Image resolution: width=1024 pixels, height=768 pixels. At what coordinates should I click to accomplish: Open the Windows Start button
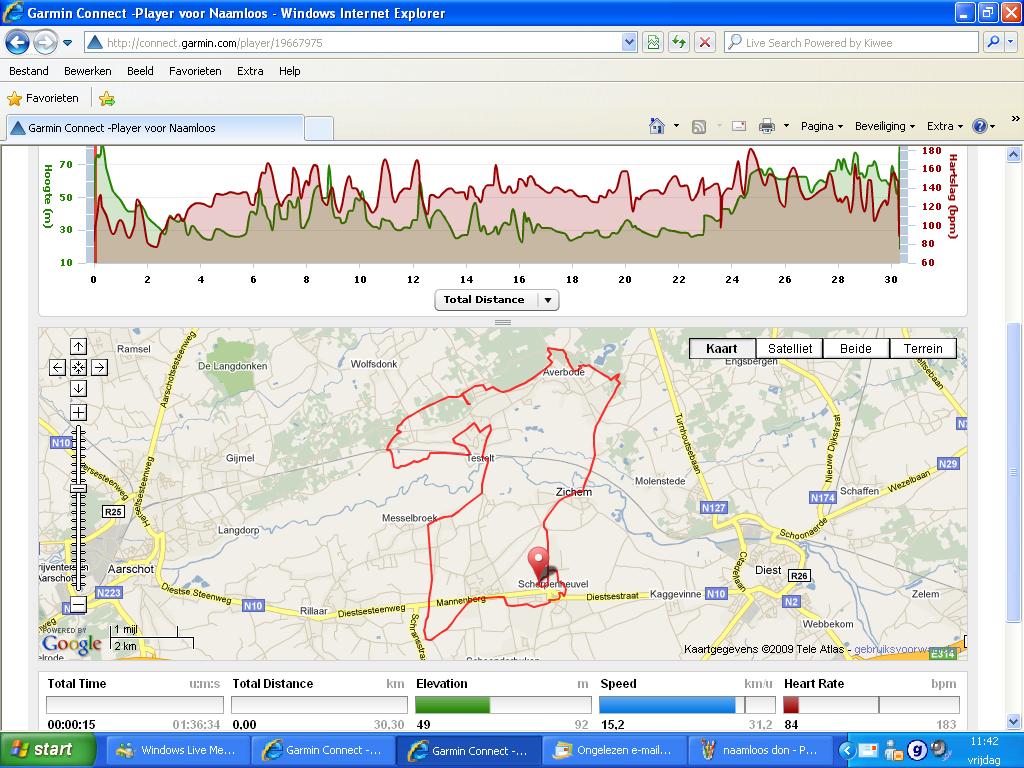48,750
